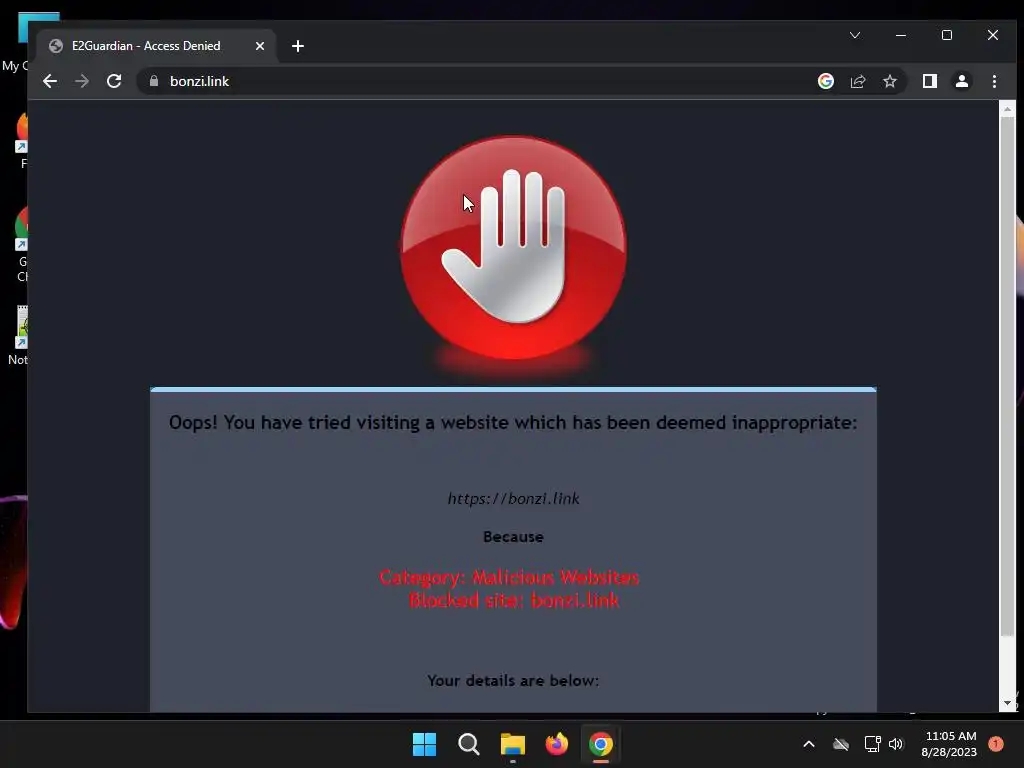
Task: Click the page's vertical scrollbar thumb
Action: (x=1007, y=376)
